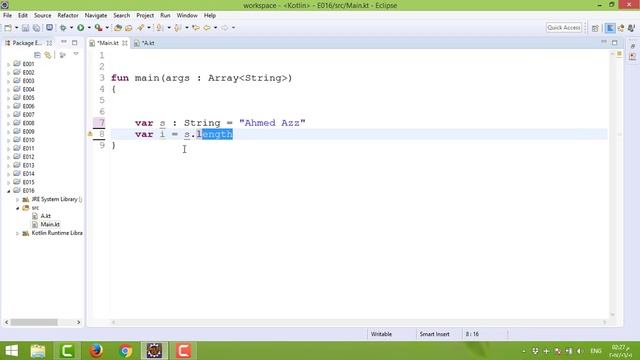Select the Main.kt editor tab
The height and width of the screenshot is (360, 640).
[105, 43]
